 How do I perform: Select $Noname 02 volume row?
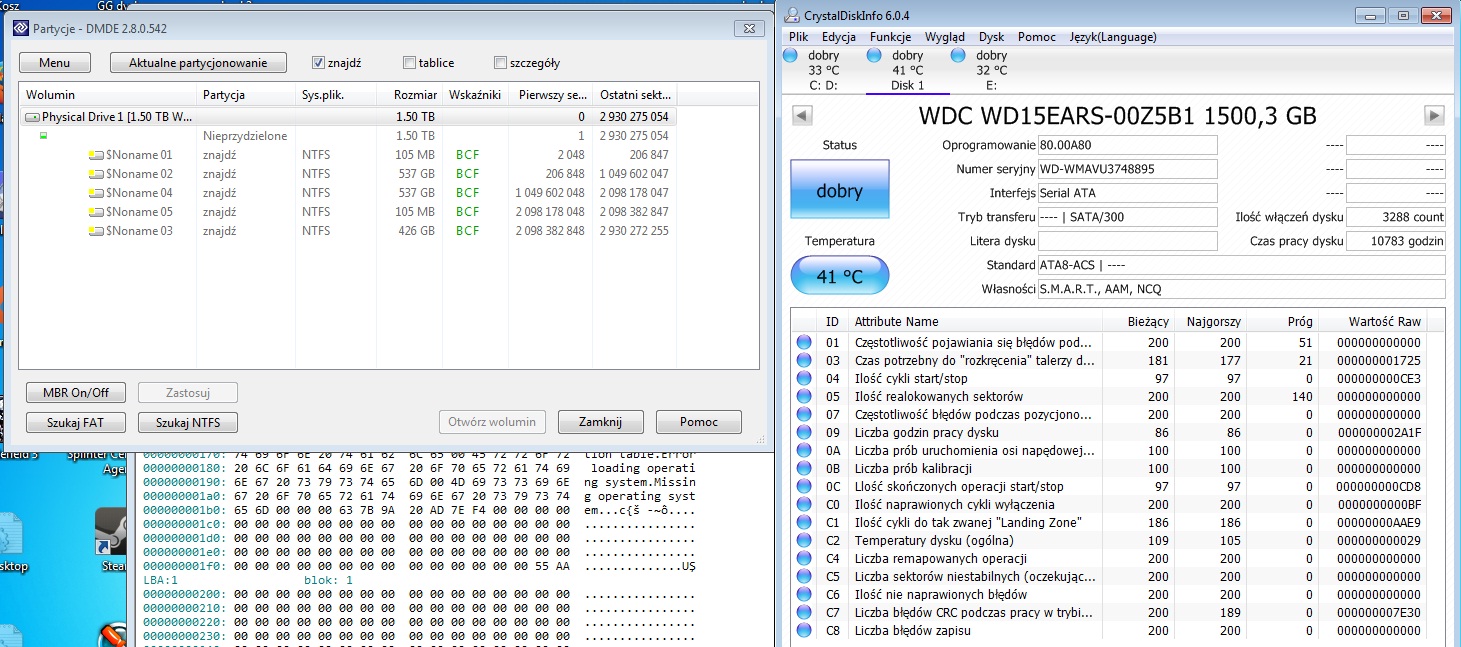pyautogui.click(x=348, y=173)
